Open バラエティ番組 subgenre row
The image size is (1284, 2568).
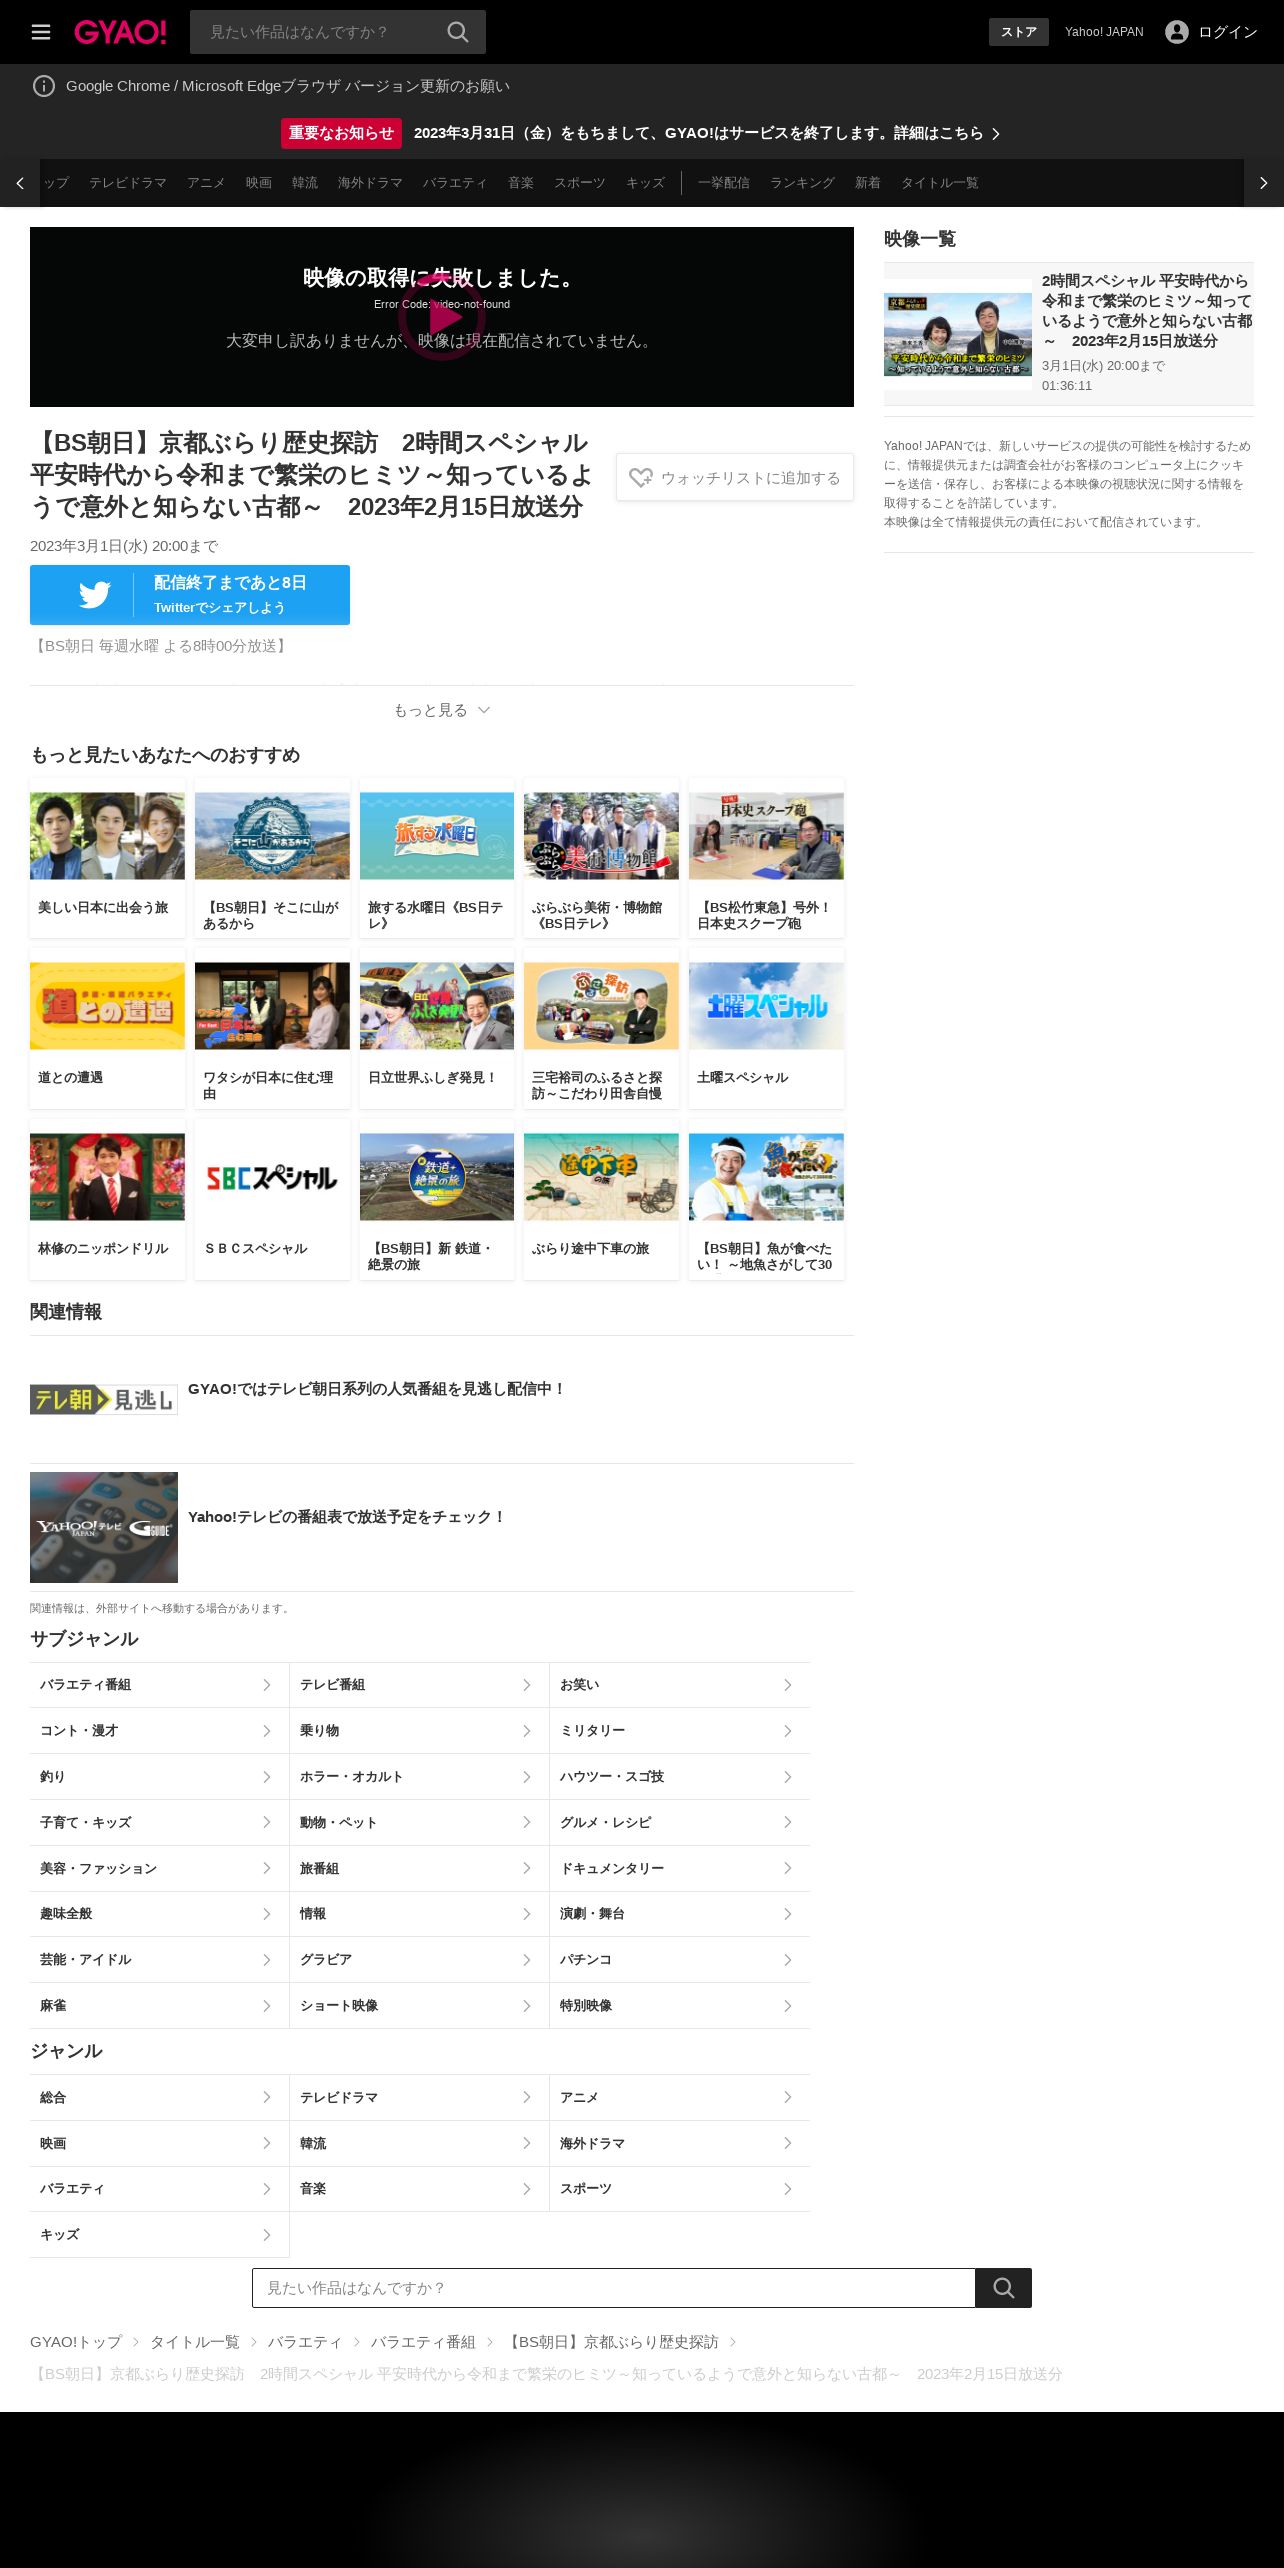point(159,1685)
